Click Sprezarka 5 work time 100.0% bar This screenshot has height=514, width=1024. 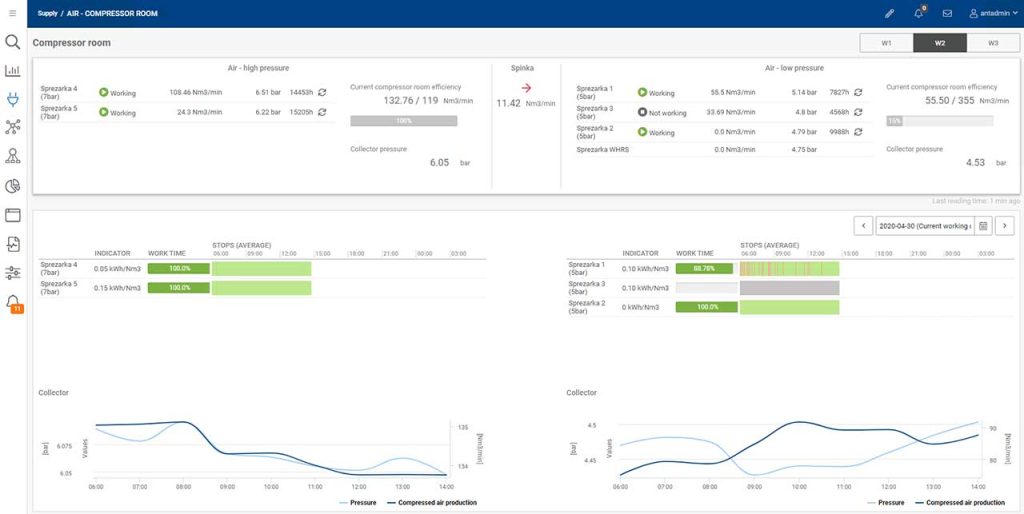(x=179, y=288)
